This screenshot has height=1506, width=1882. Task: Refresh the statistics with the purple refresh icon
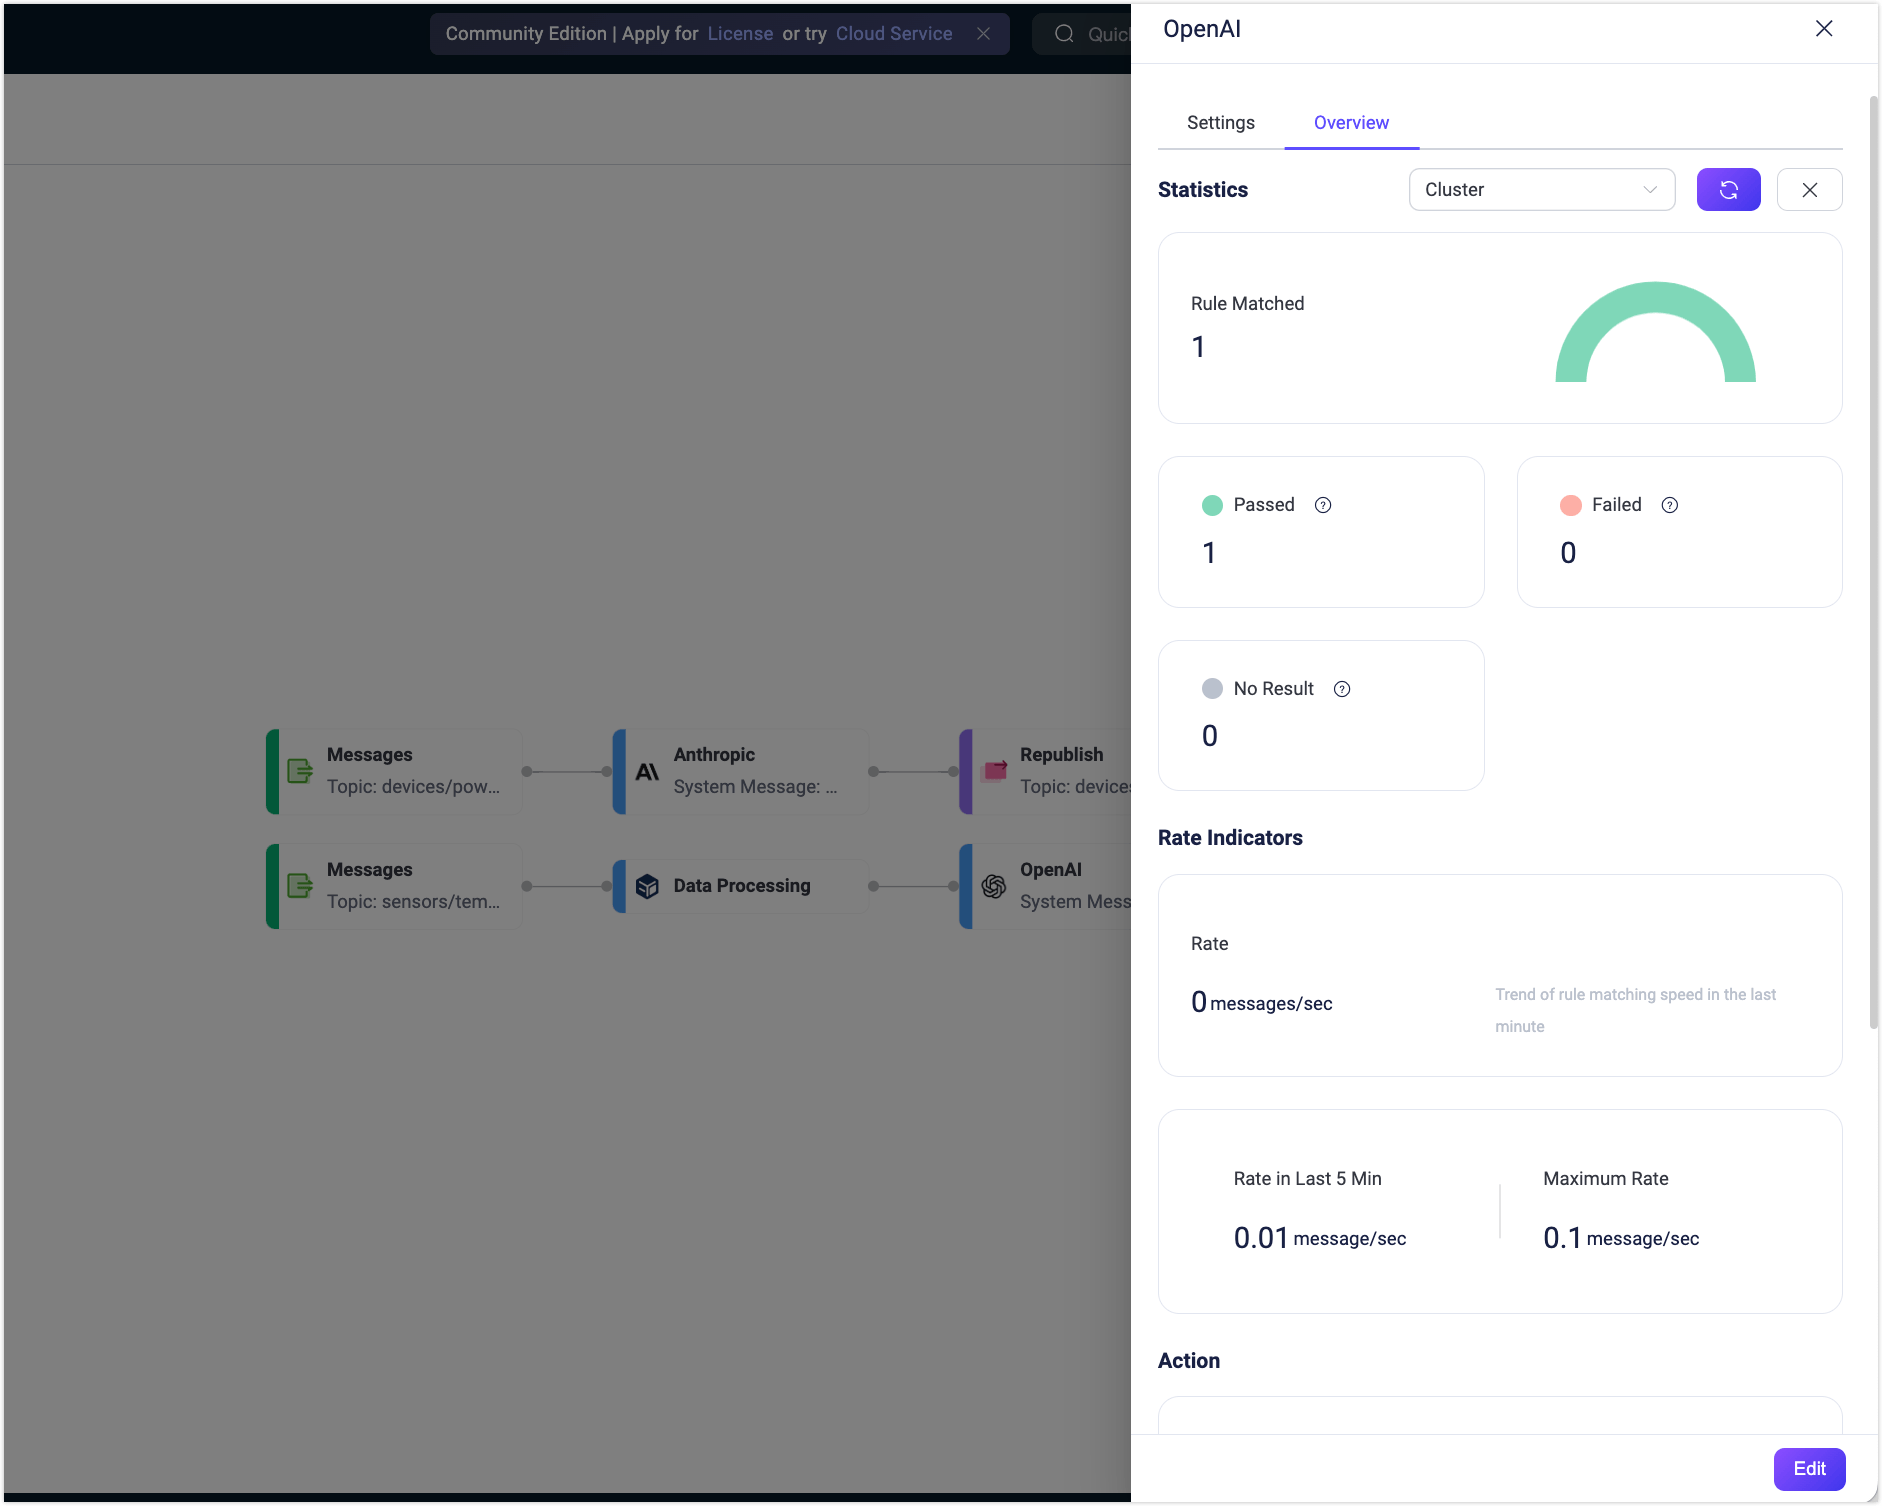pyautogui.click(x=1728, y=189)
